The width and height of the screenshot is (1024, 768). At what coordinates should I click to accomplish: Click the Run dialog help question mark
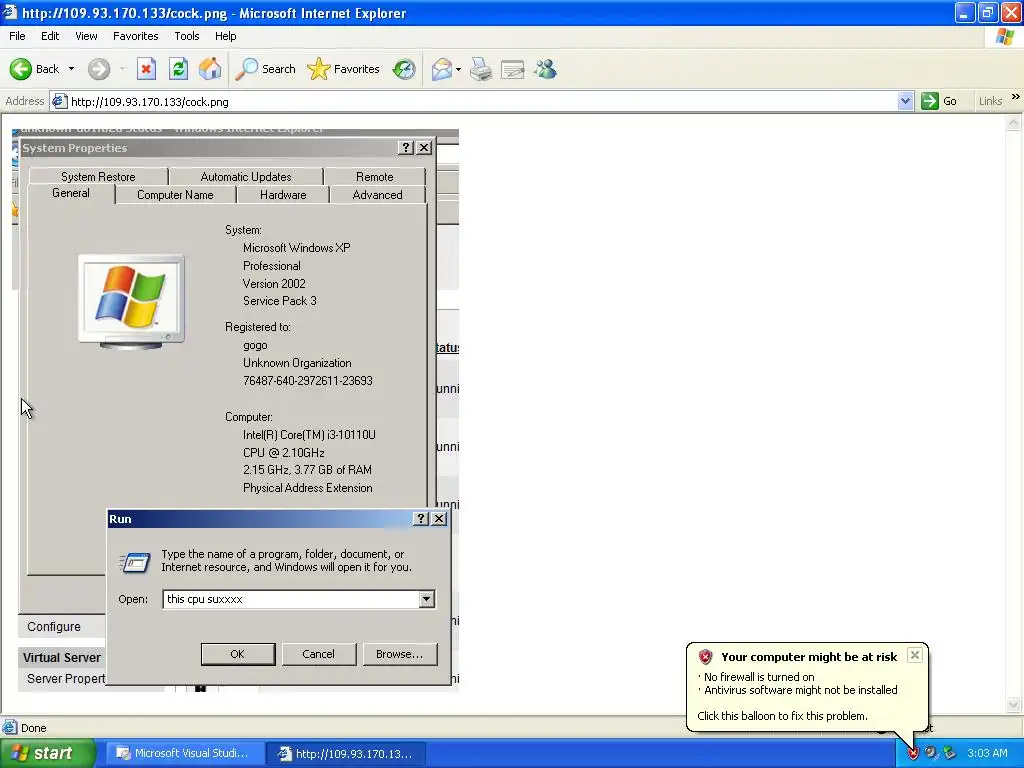pyautogui.click(x=421, y=519)
